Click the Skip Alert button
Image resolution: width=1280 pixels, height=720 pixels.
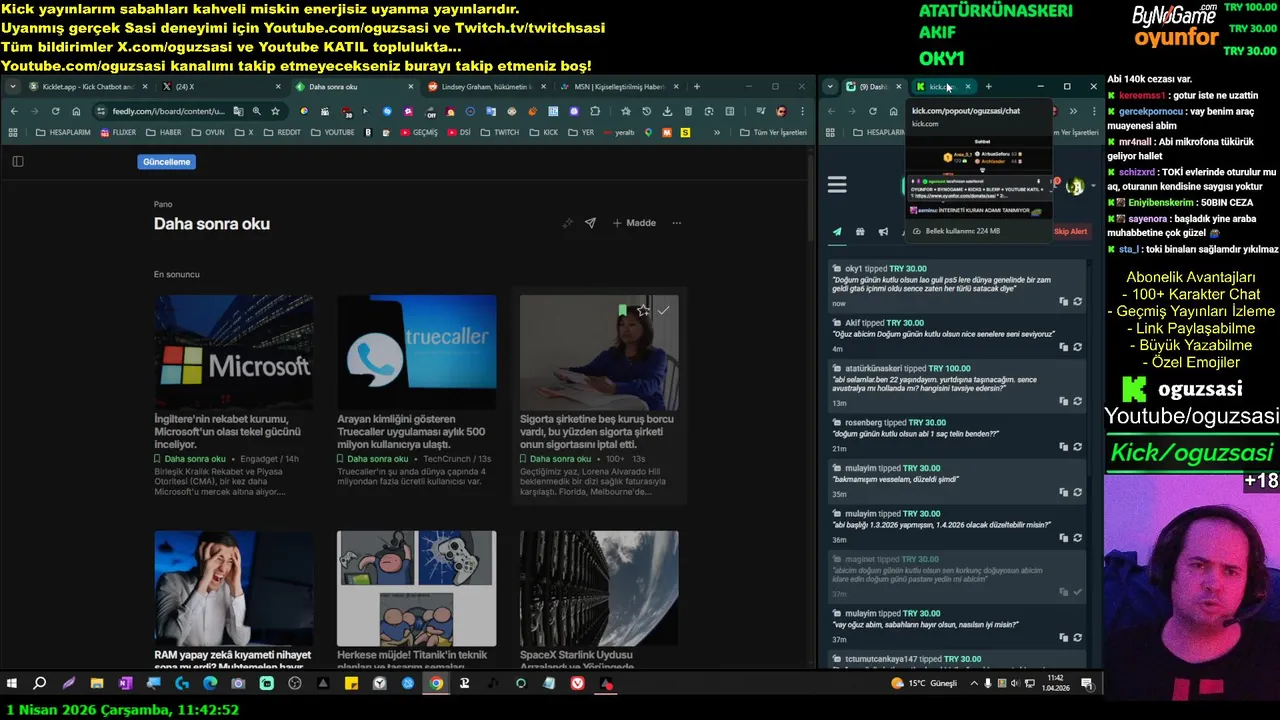[1070, 232]
